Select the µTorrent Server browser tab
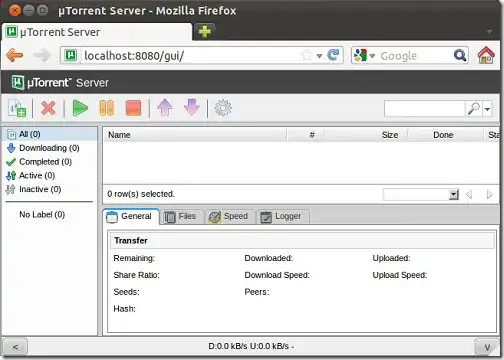Image resolution: width=504 pixels, height=360 pixels. (97, 32)
